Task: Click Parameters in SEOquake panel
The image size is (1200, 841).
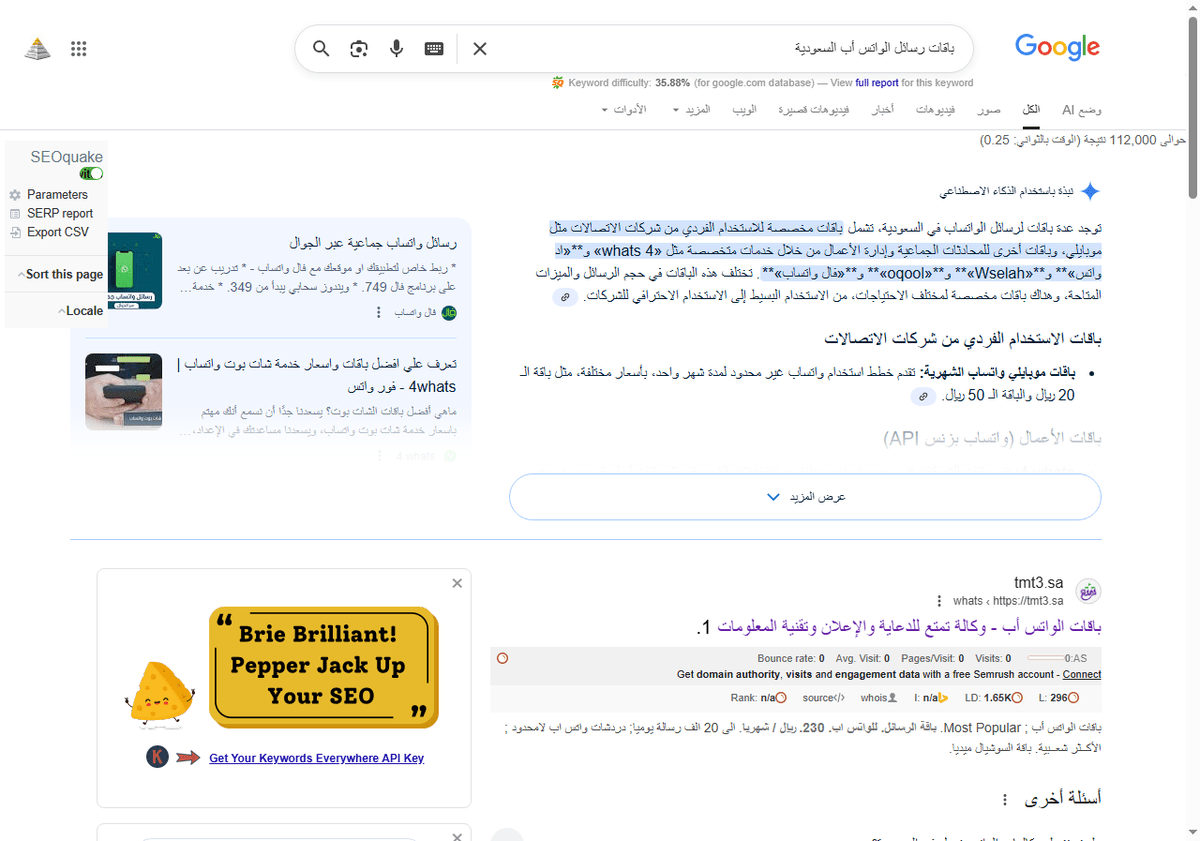Action: click(x=57, y=195)
